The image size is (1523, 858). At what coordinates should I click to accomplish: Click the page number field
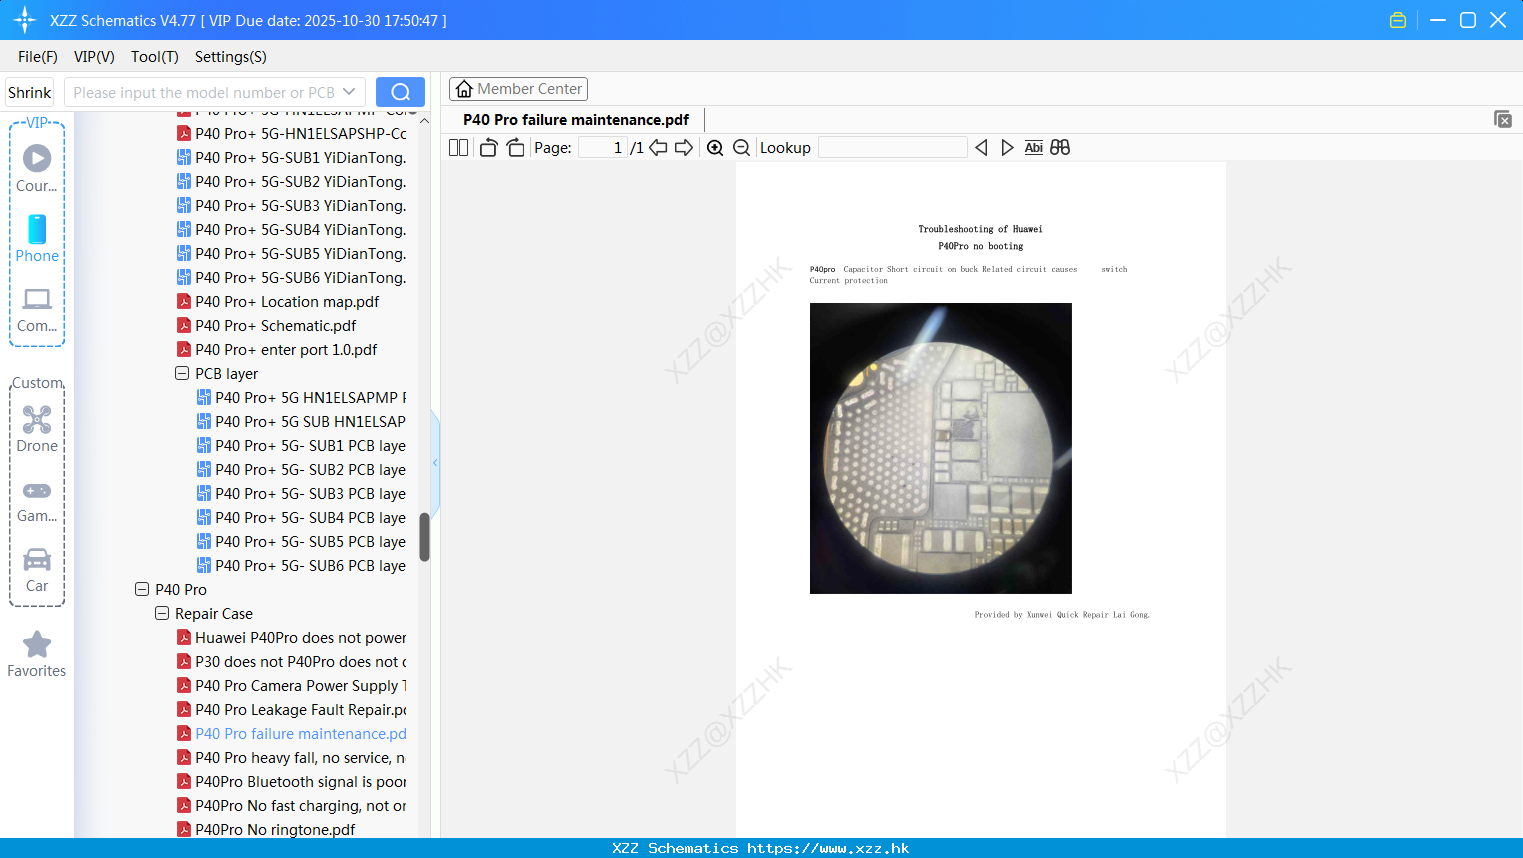click(602, 148)
